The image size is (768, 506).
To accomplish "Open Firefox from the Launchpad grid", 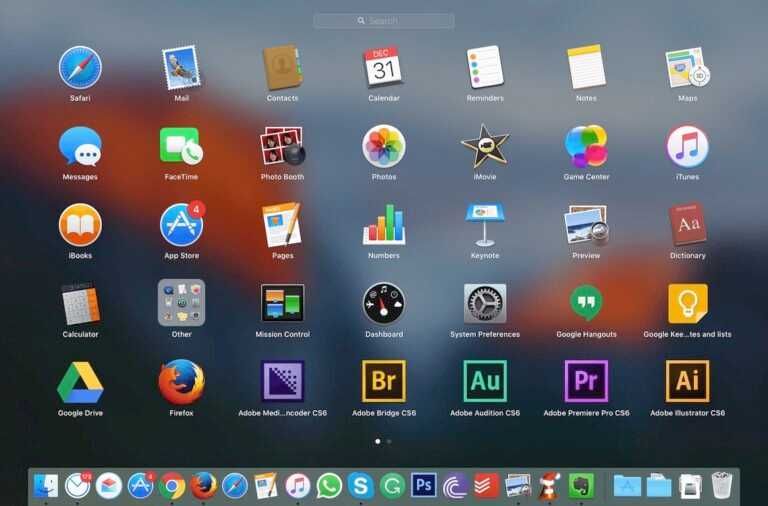I will tap(181, 382).
